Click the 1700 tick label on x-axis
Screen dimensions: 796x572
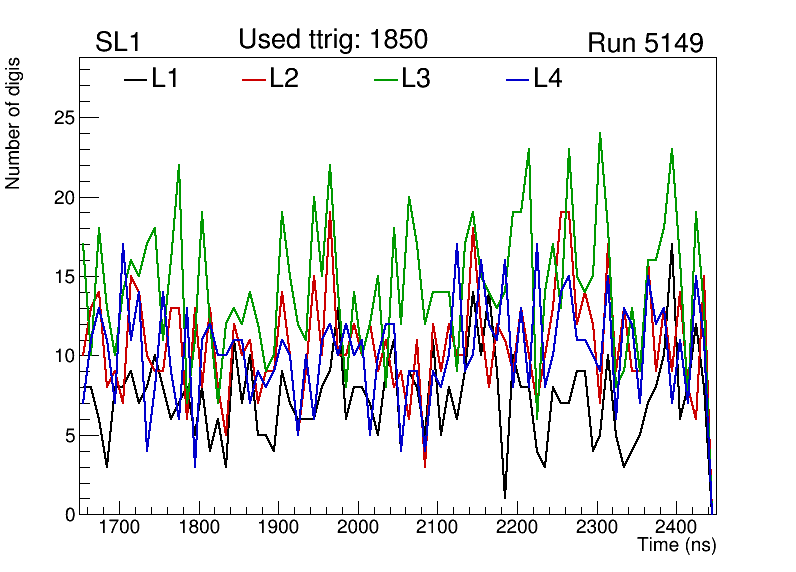pyautogui.click(x=119, y=527)
